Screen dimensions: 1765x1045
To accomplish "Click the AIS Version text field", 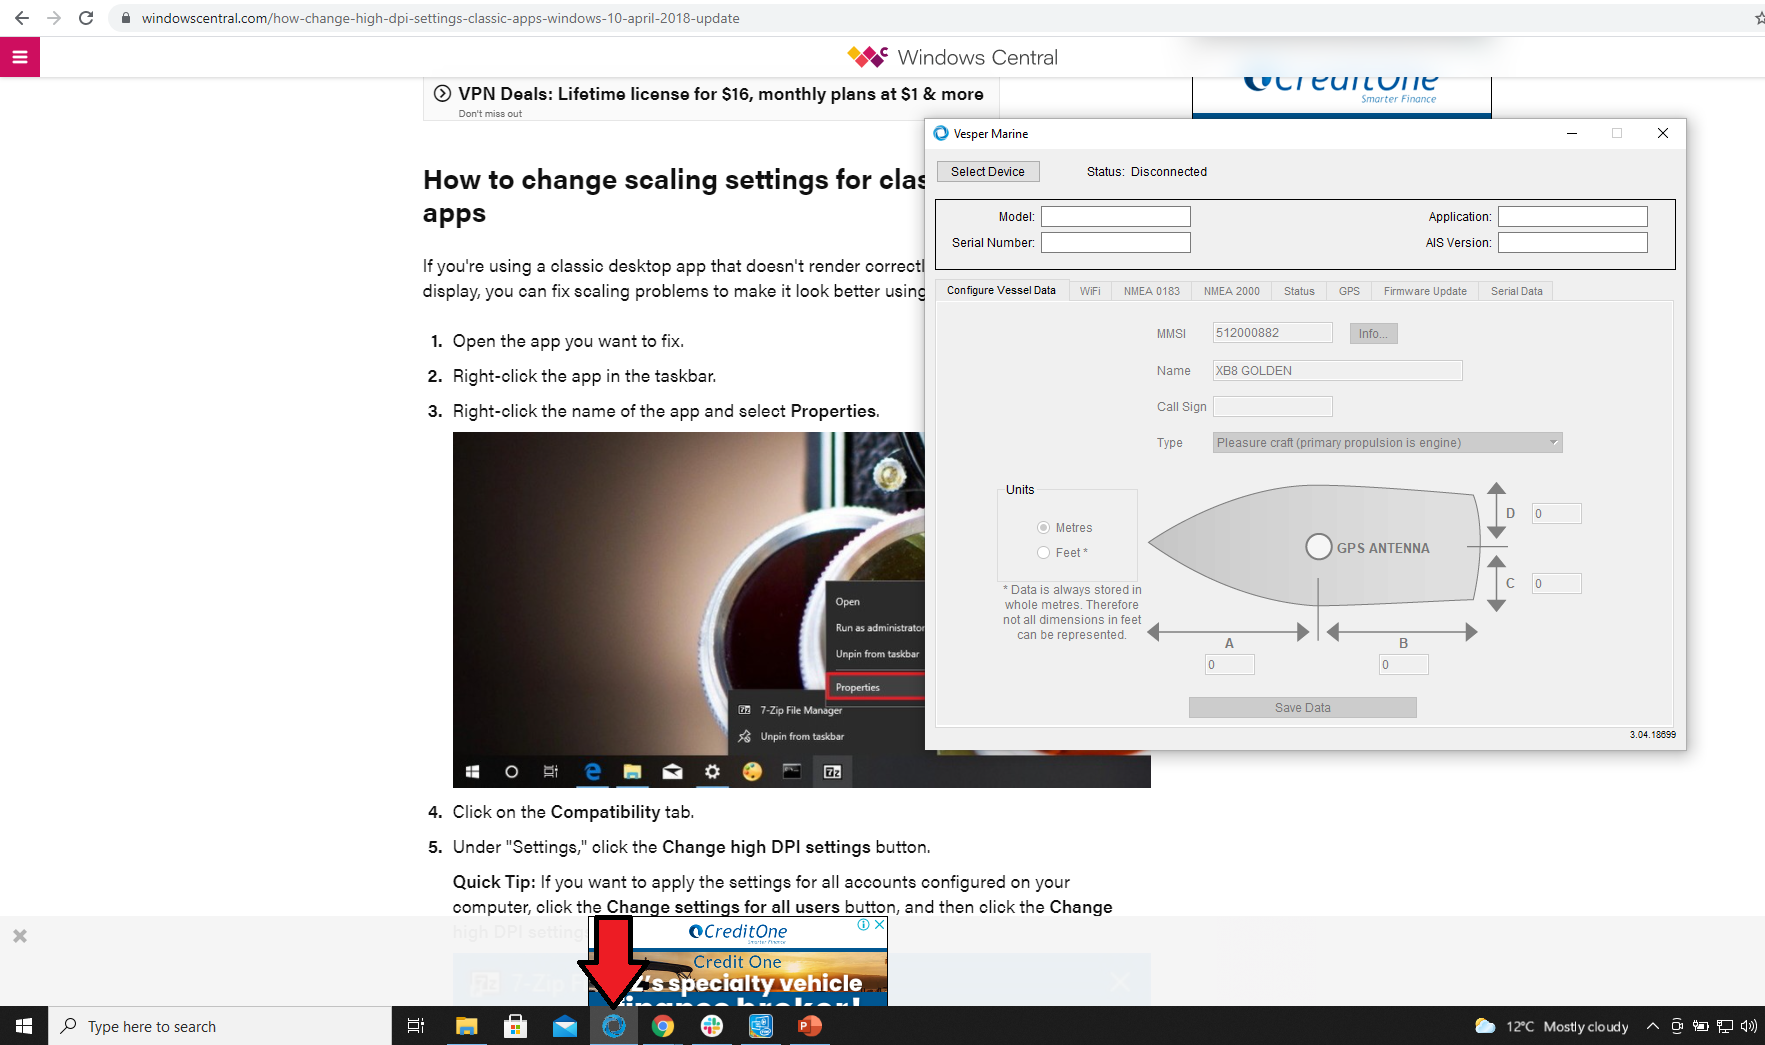I will [x=1572, y=243].
